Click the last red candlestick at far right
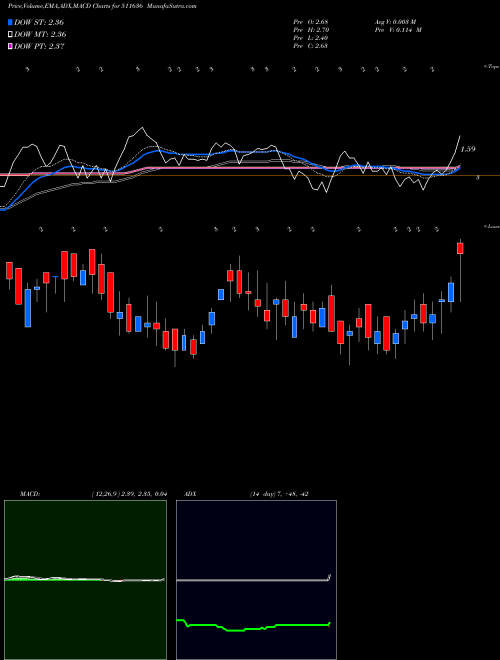The height and width of the screenshot is (660, 500). (460, 248)
